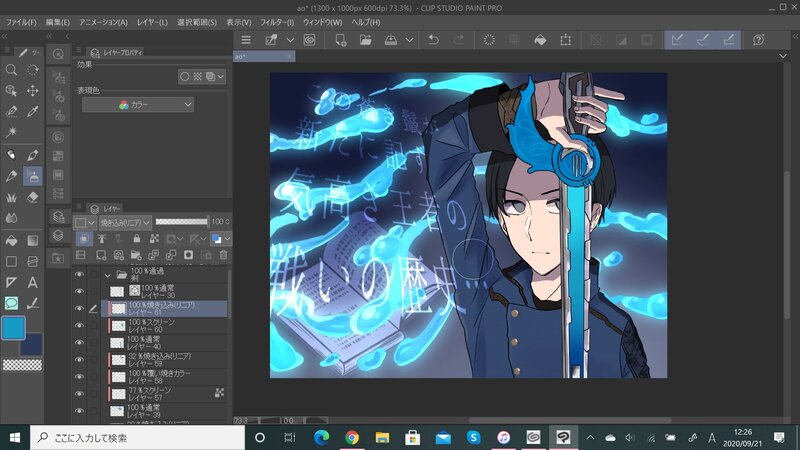Select the レイヤー 39 layer row
Screen dimensions: 800x450
(x=164, y=411)
